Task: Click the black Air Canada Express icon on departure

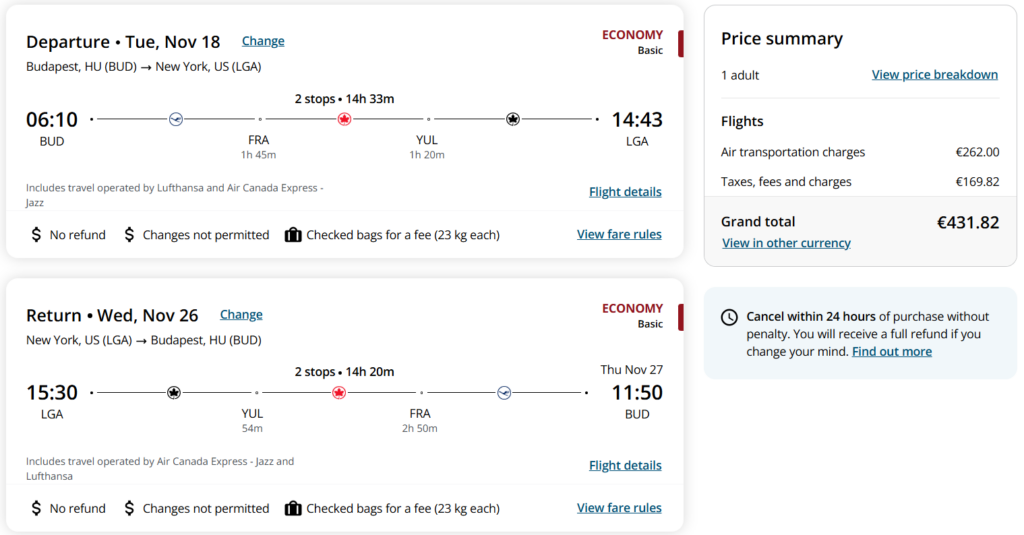Action: [x=513, y=119]
